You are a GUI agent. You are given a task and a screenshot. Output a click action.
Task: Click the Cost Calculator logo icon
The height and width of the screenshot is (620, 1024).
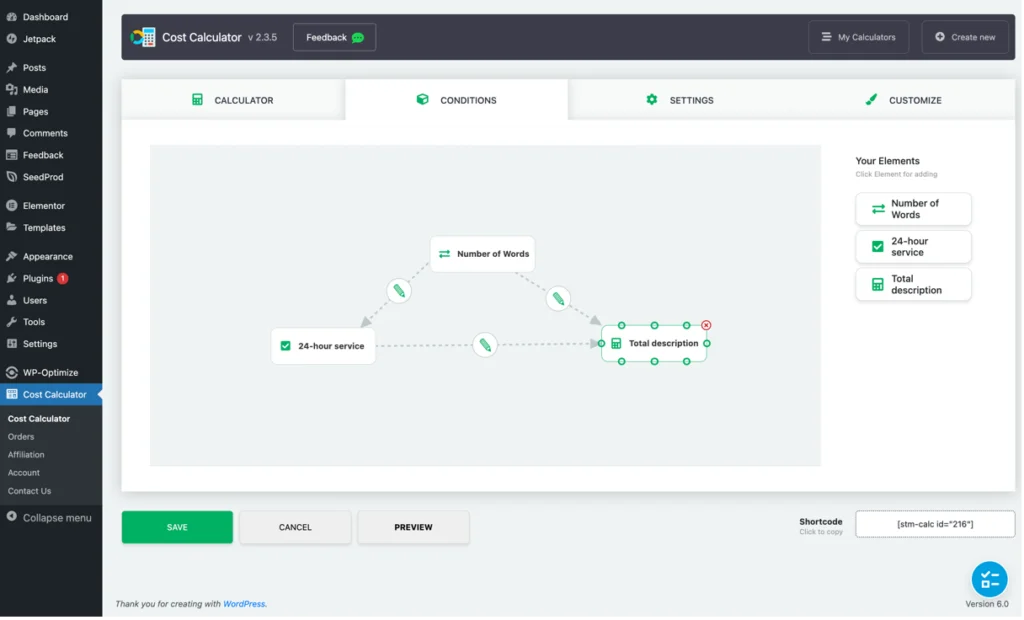pos(142,37)
